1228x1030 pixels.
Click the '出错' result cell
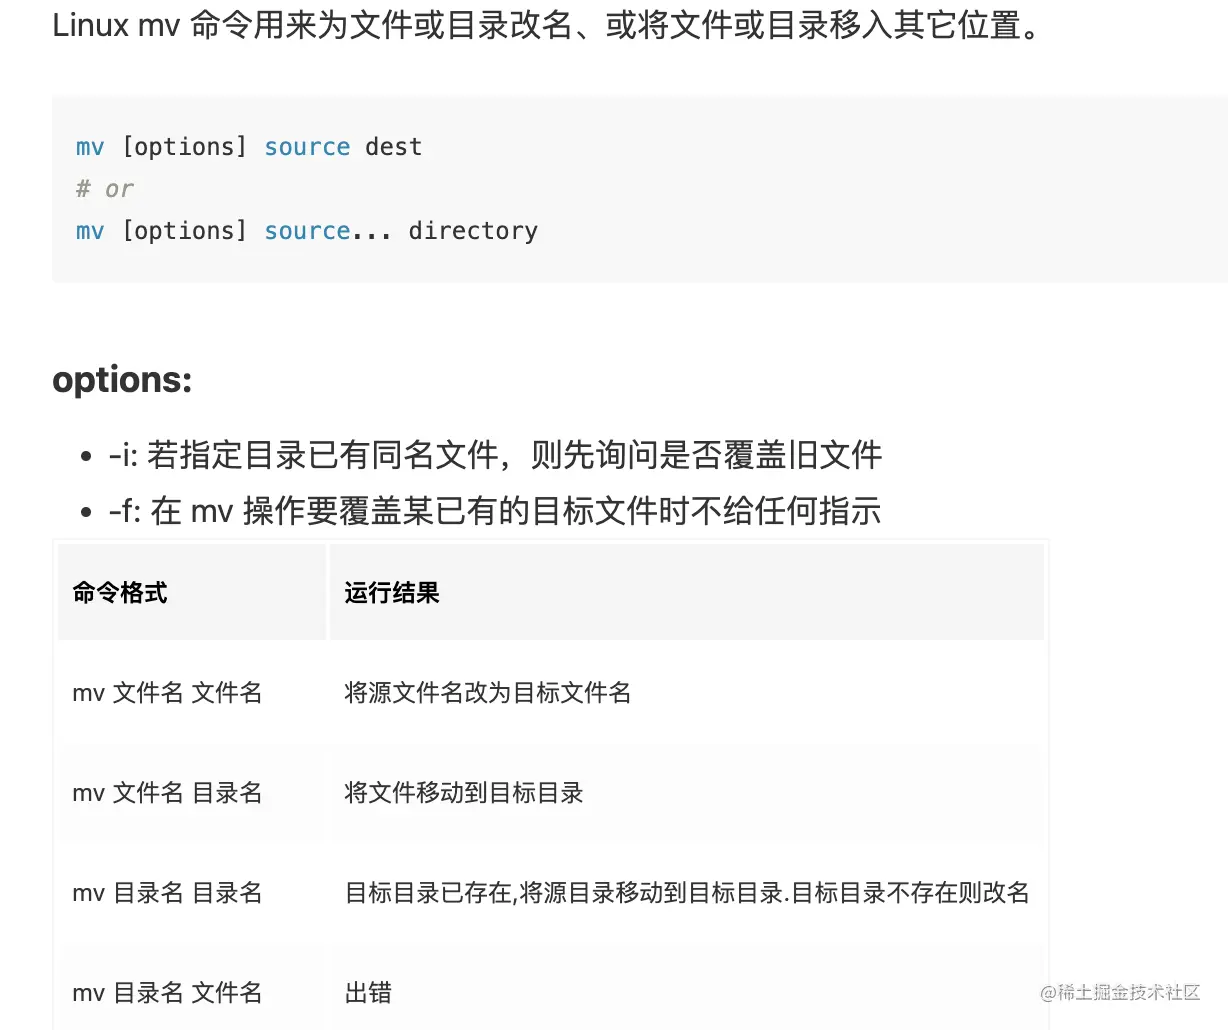tap(368, 993)
